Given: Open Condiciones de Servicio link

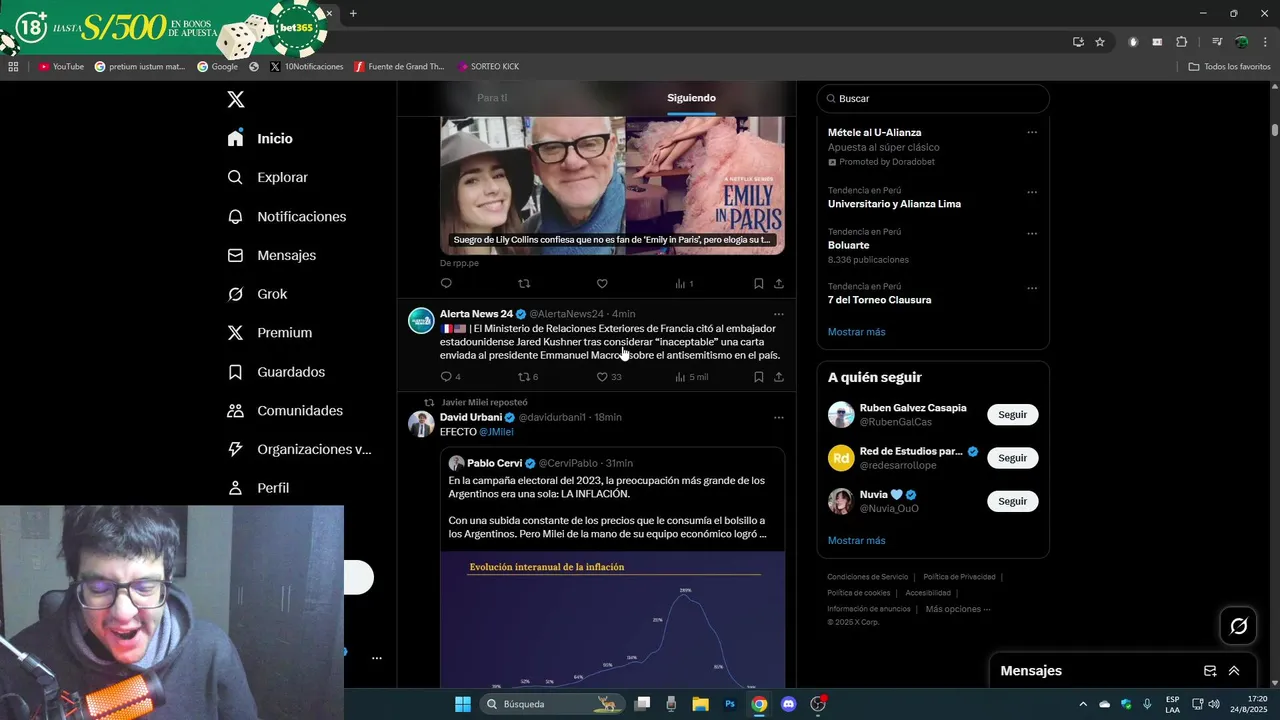Looking at the screenshot, I should click(867, 577).
